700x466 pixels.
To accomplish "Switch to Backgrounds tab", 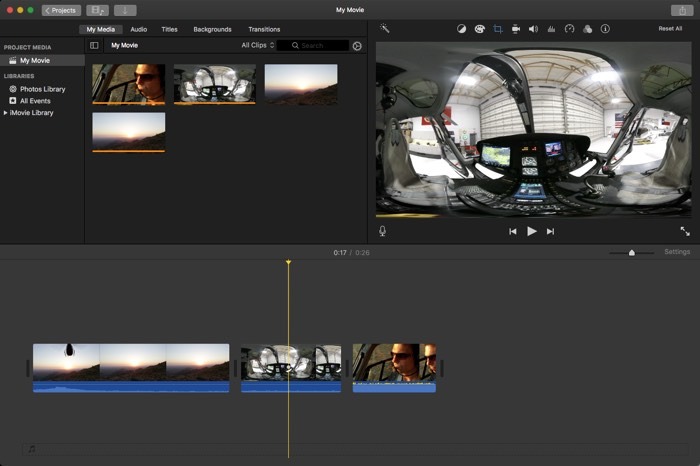I will pyautogui.click(x=212, y=29).
